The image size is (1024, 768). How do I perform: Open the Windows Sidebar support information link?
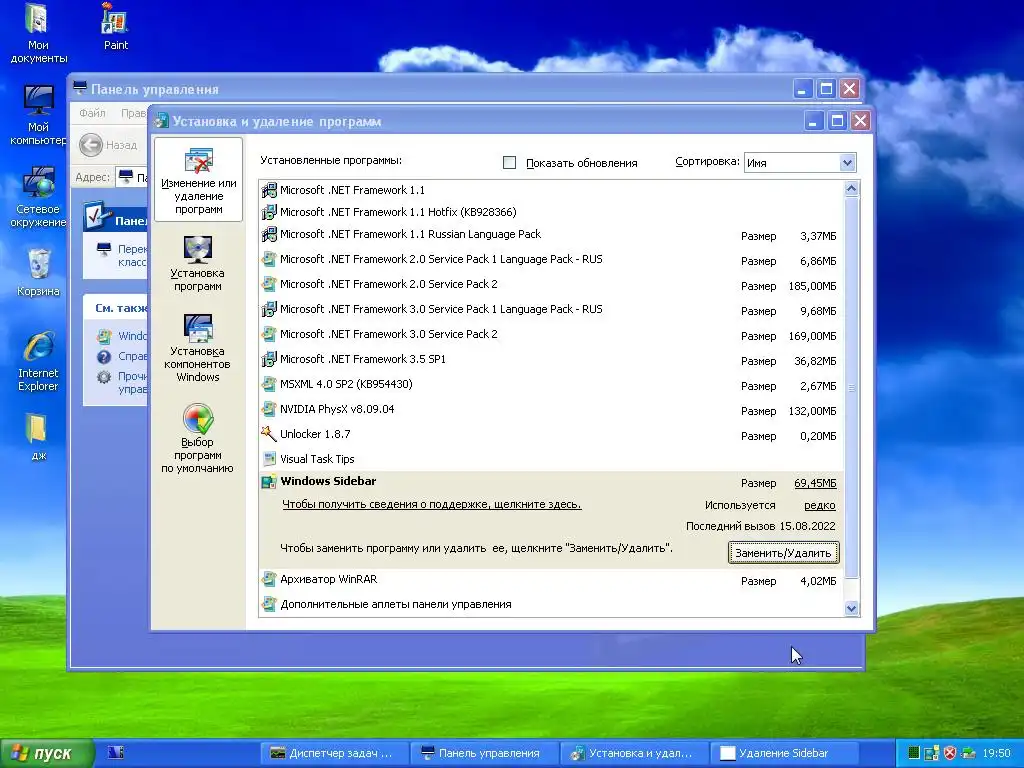tap(432, 504)
